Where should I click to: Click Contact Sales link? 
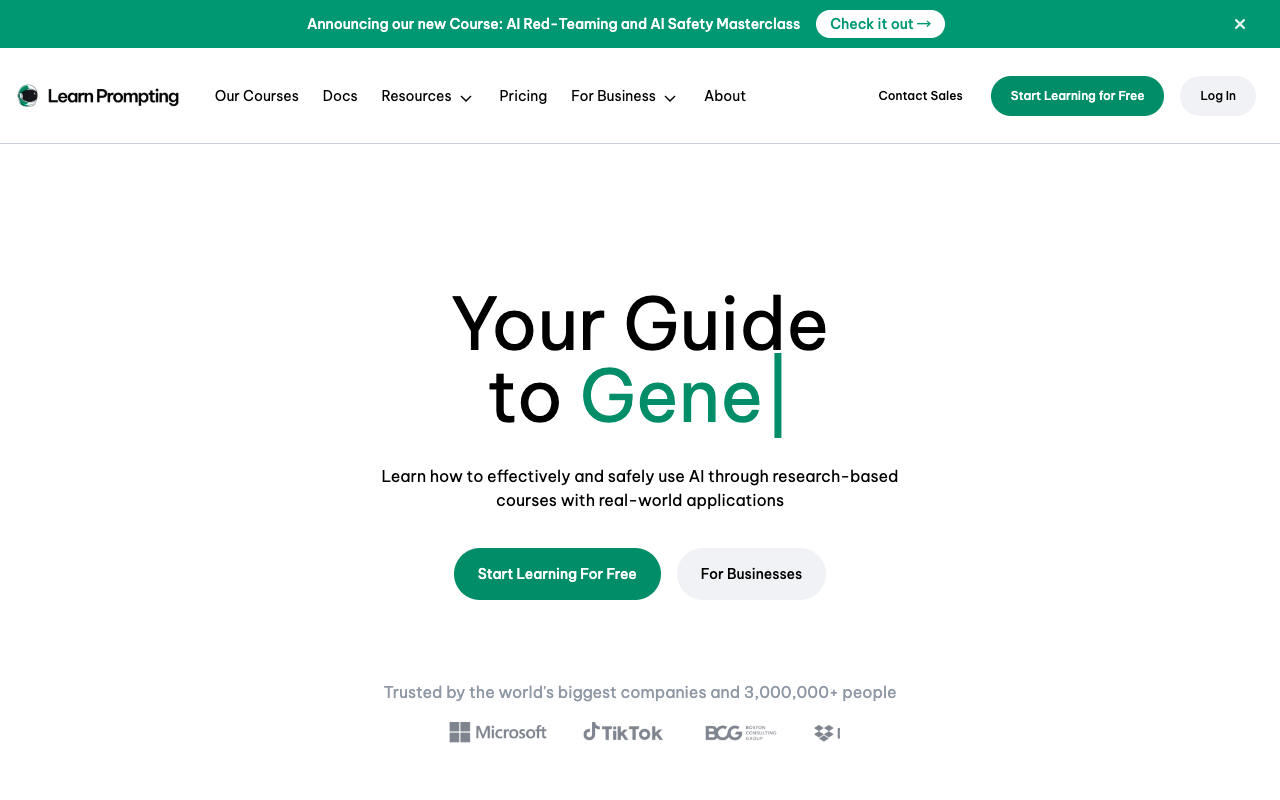(920, 96)
